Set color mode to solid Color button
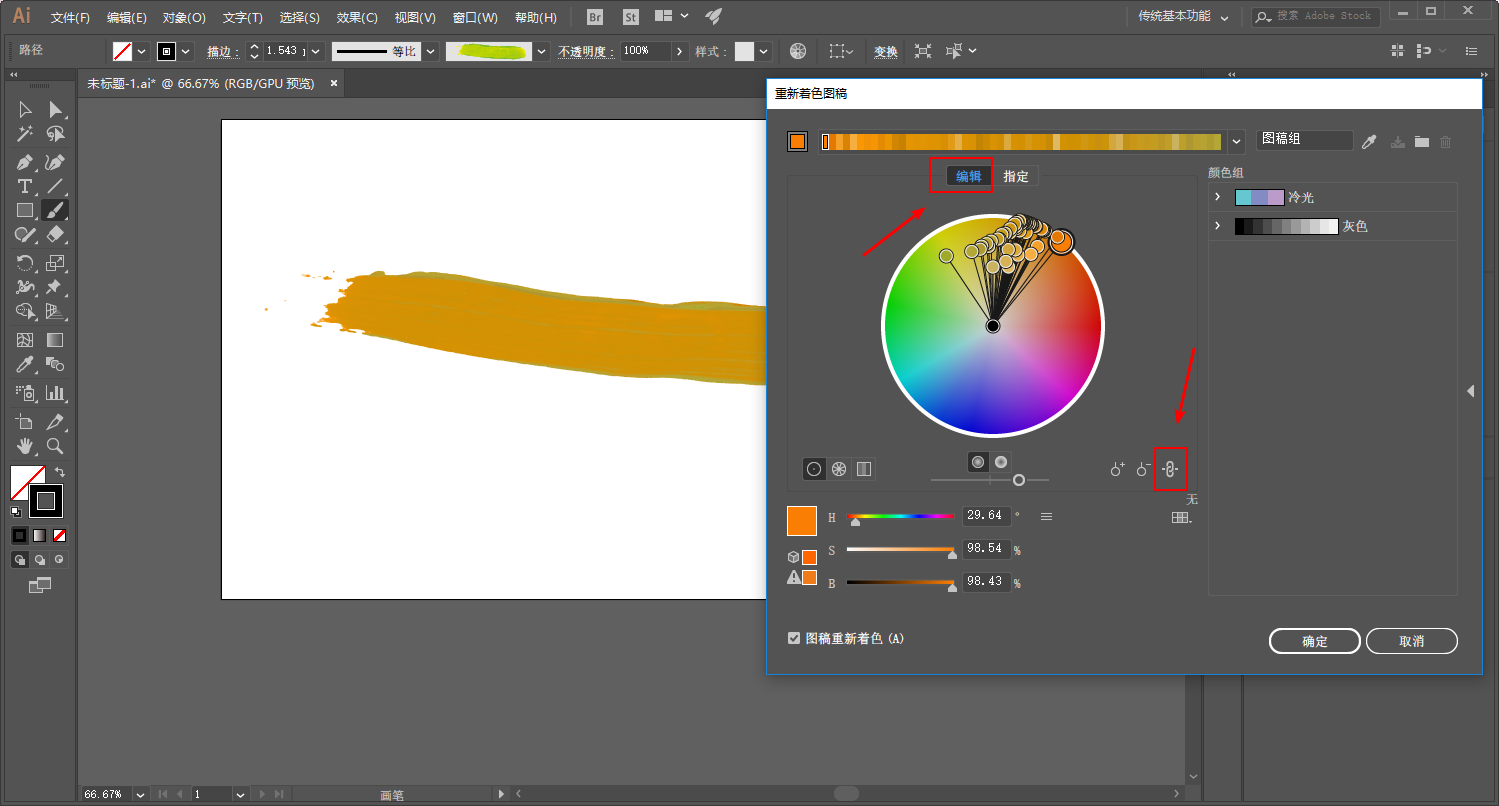 pos(19,535)
